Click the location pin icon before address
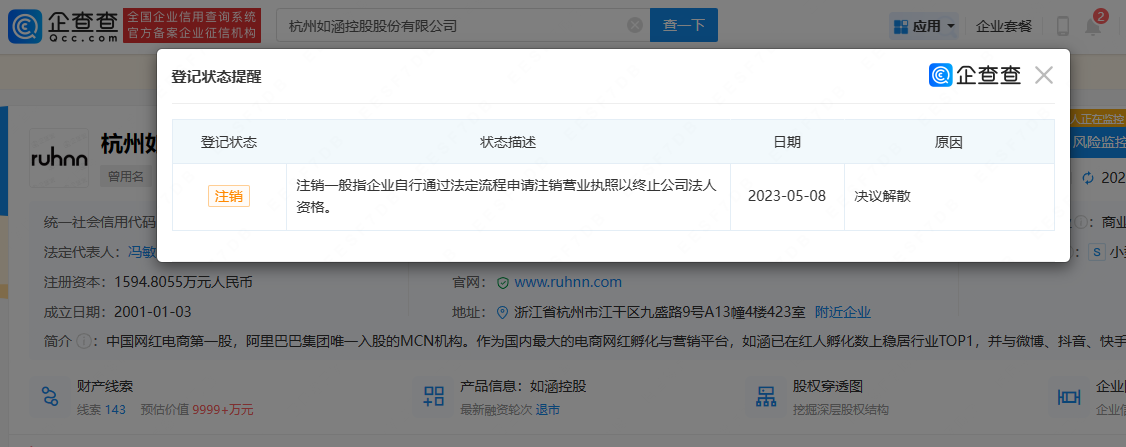Screen dimensions: 1126x447 click(x=503, y=312)
